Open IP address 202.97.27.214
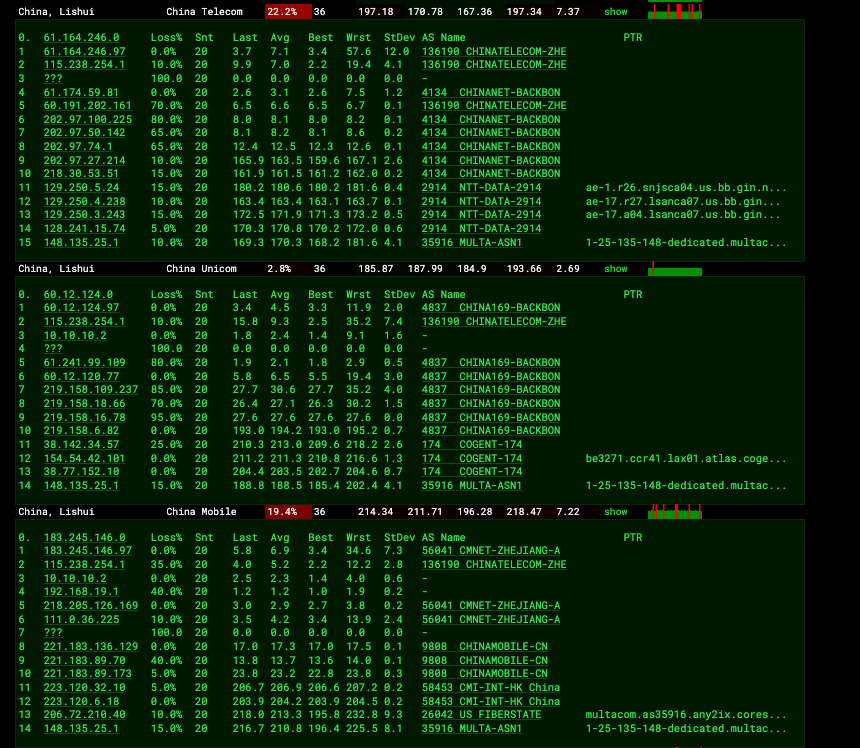 point(84,160)
